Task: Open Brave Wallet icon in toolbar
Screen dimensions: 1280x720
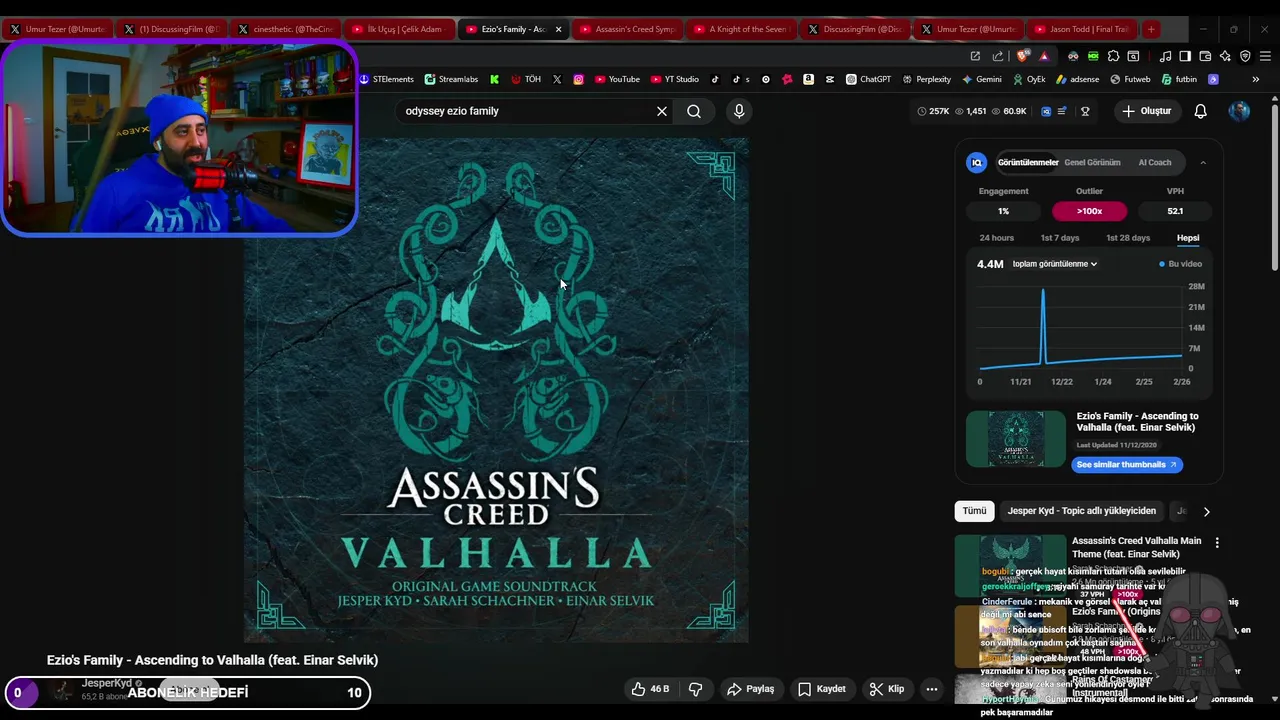Action: click(x=1205, y=56)
